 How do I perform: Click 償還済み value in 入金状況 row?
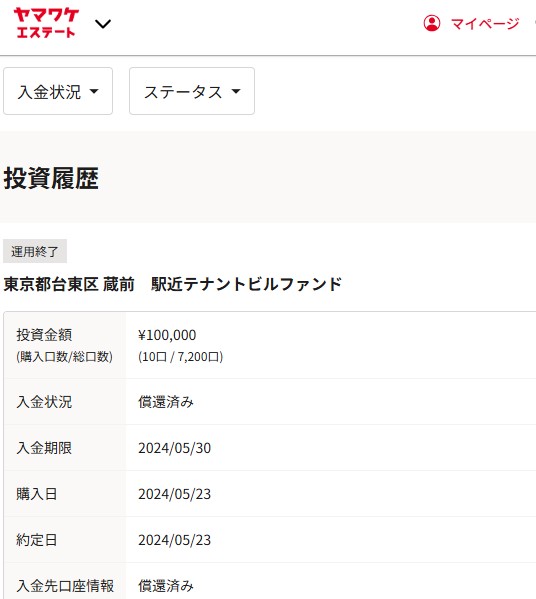(166, 402)
